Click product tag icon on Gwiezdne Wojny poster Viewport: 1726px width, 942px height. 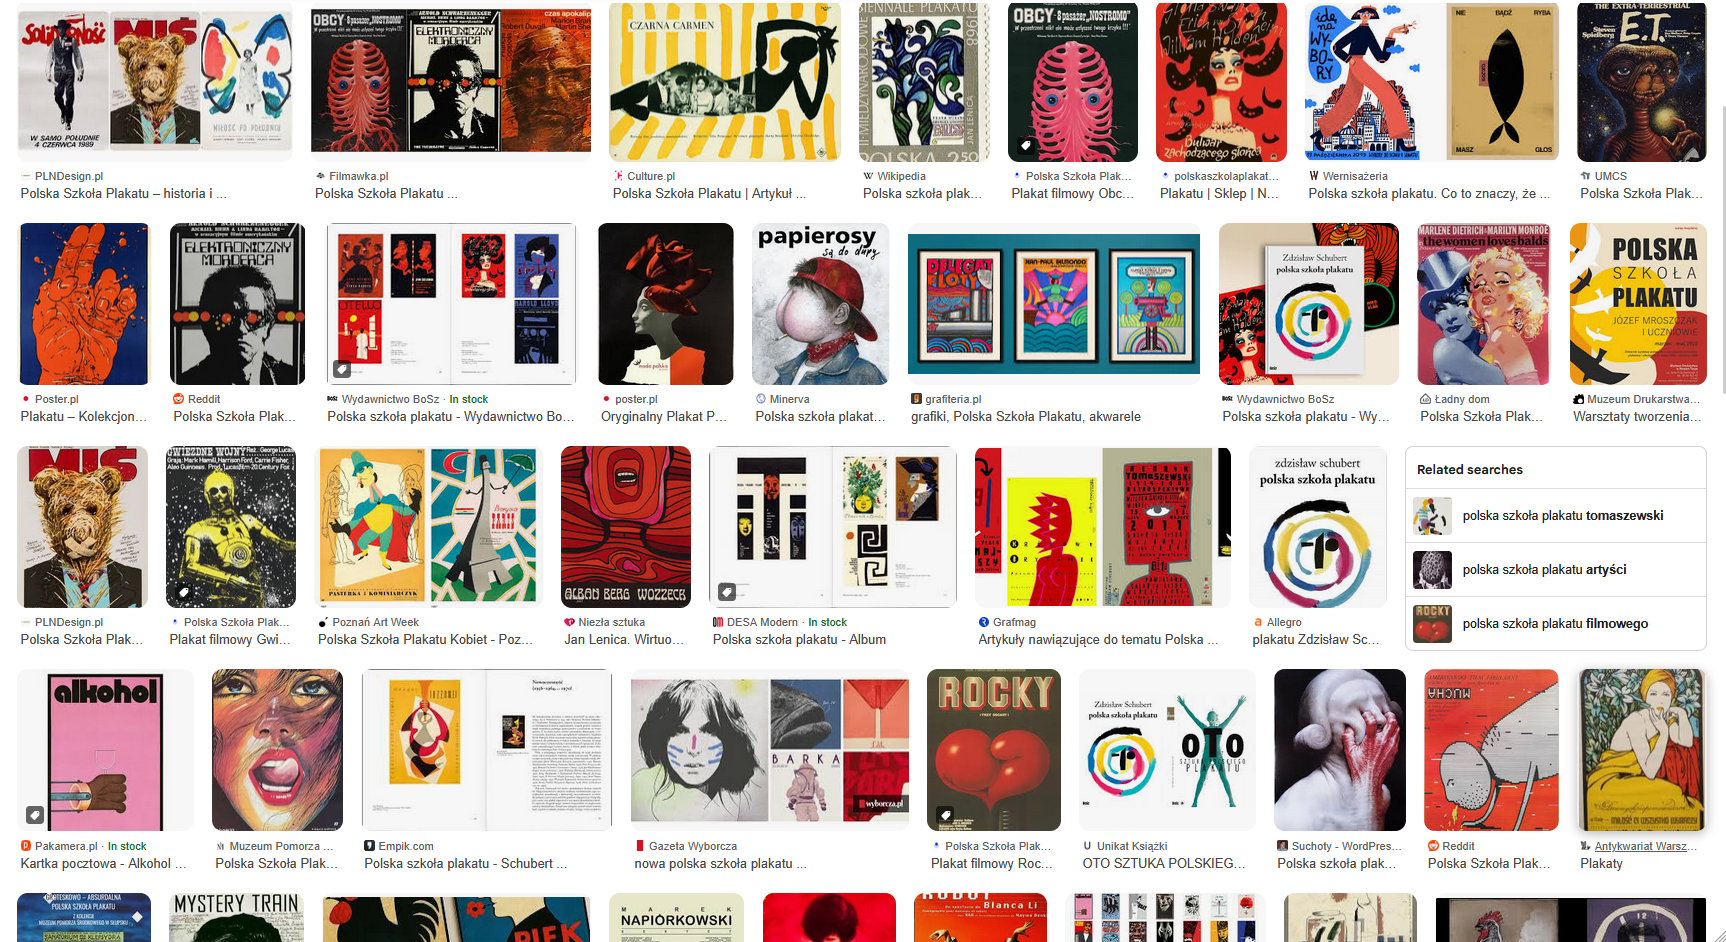coord(183,592)
